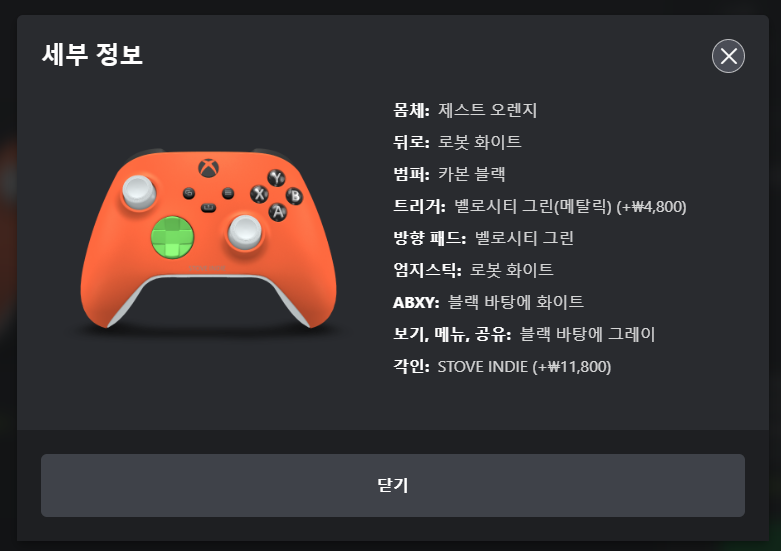This screenshot has width=781, height=551.
Task: Click the 닫기 button
Action: pos(392,485)
